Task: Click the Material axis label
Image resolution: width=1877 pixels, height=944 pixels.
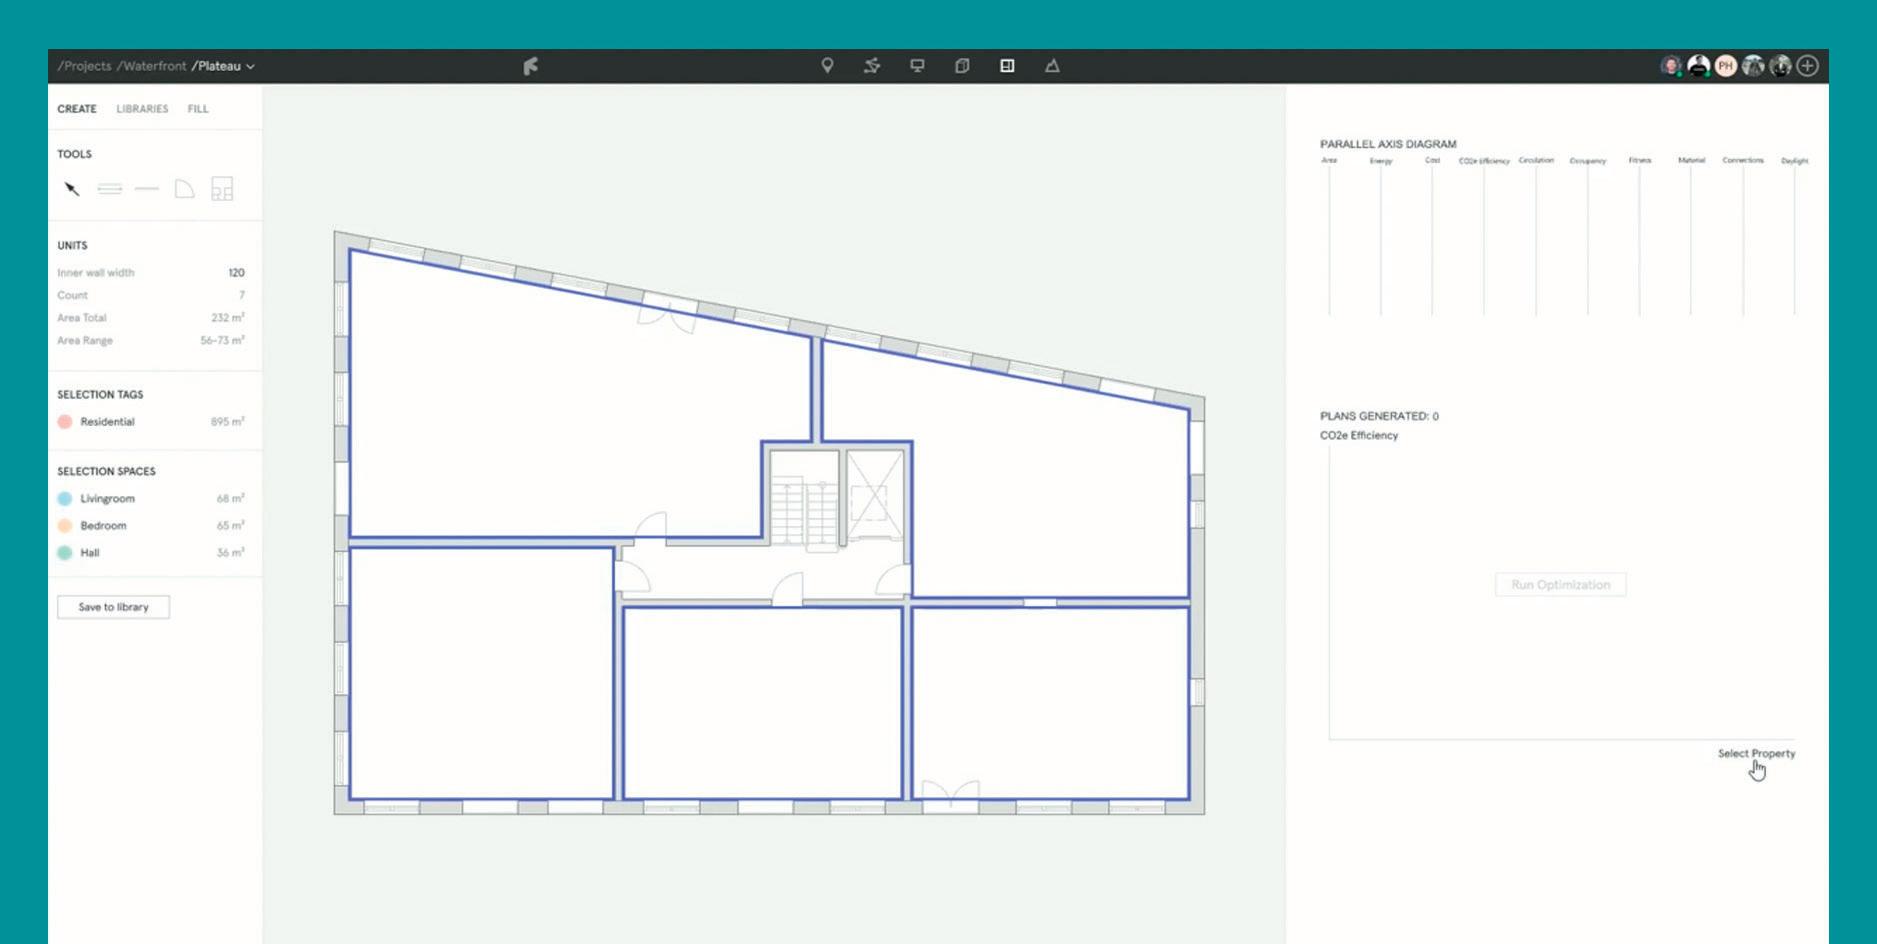Action: 1691,160
